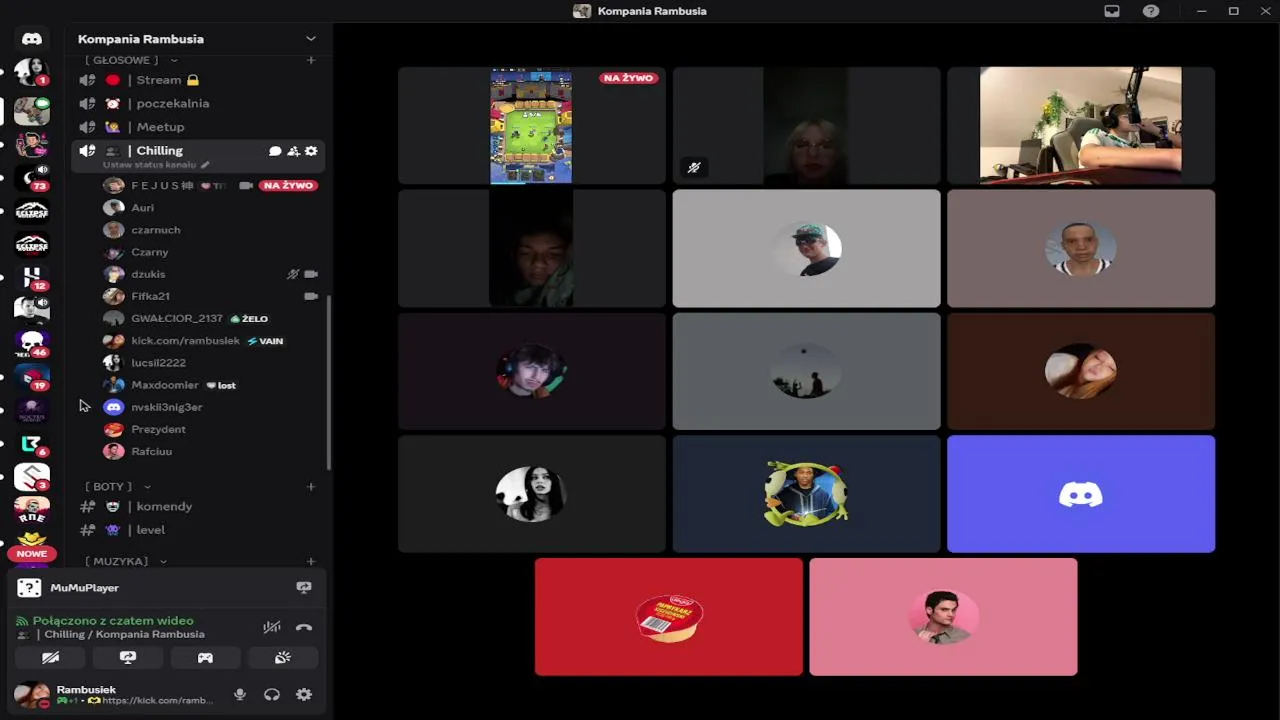Start an activity with the gamepad button
Image resolution: width=1280 pixels, height=720 pixels.
click(205, 657)
